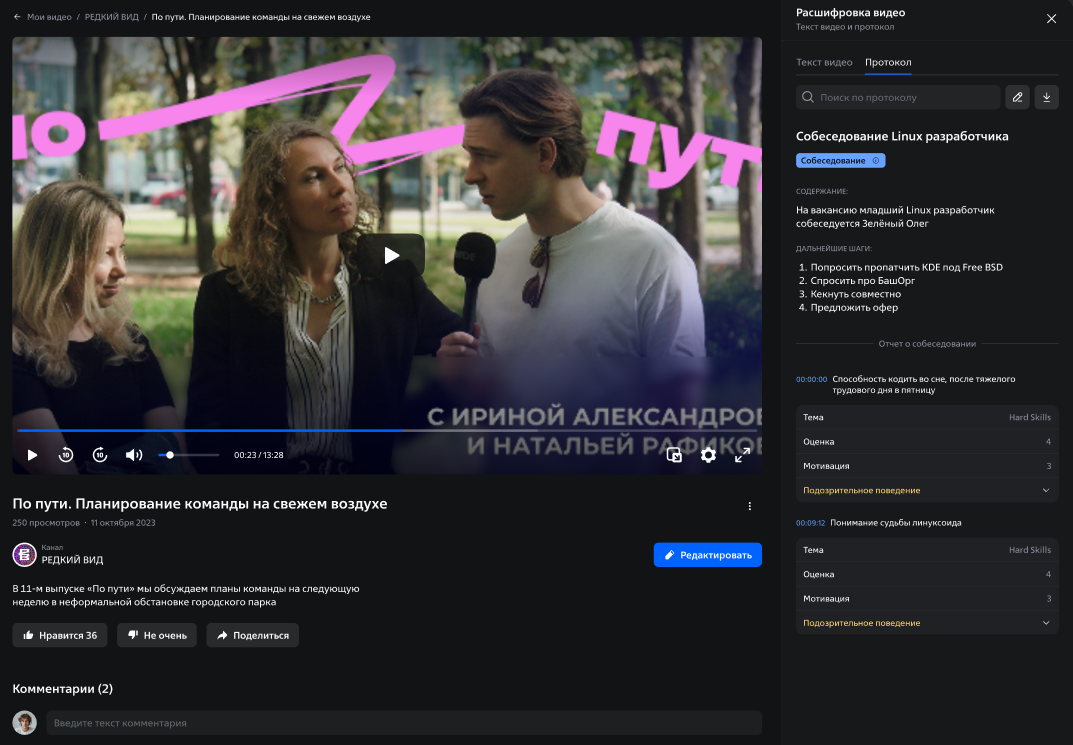The width and height of the screenshot is (1073, 745).
Task: Switch to Текст видео tab
Action: pos(824,62)
